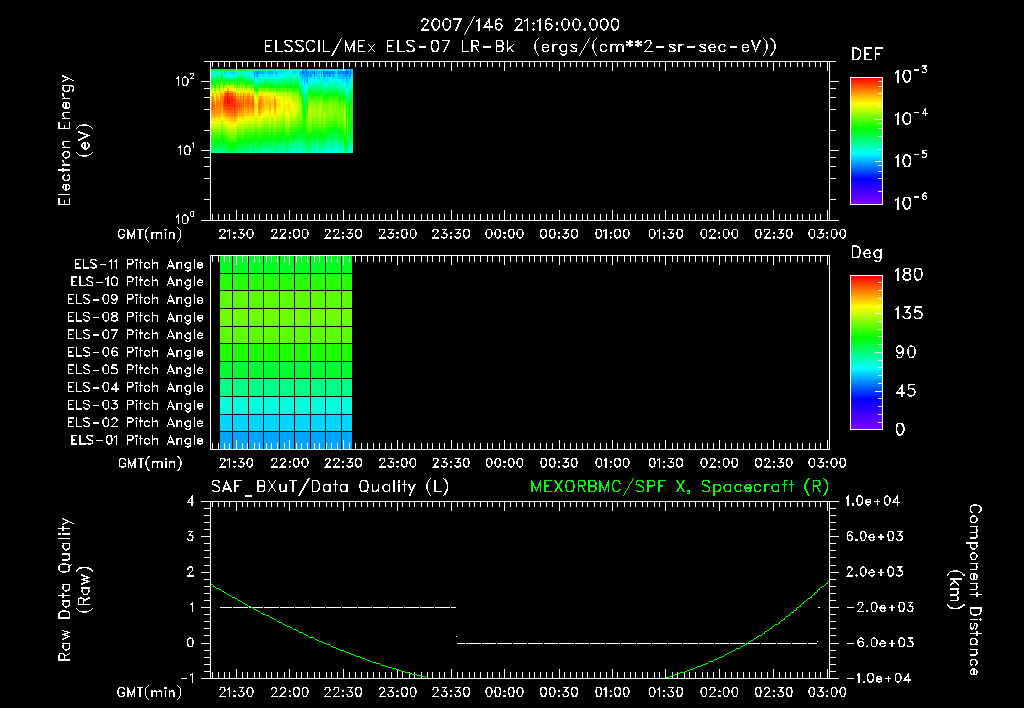Click the 10^-3 value on DEF scale
The image size is (1024, 708).
click(911, 76)
